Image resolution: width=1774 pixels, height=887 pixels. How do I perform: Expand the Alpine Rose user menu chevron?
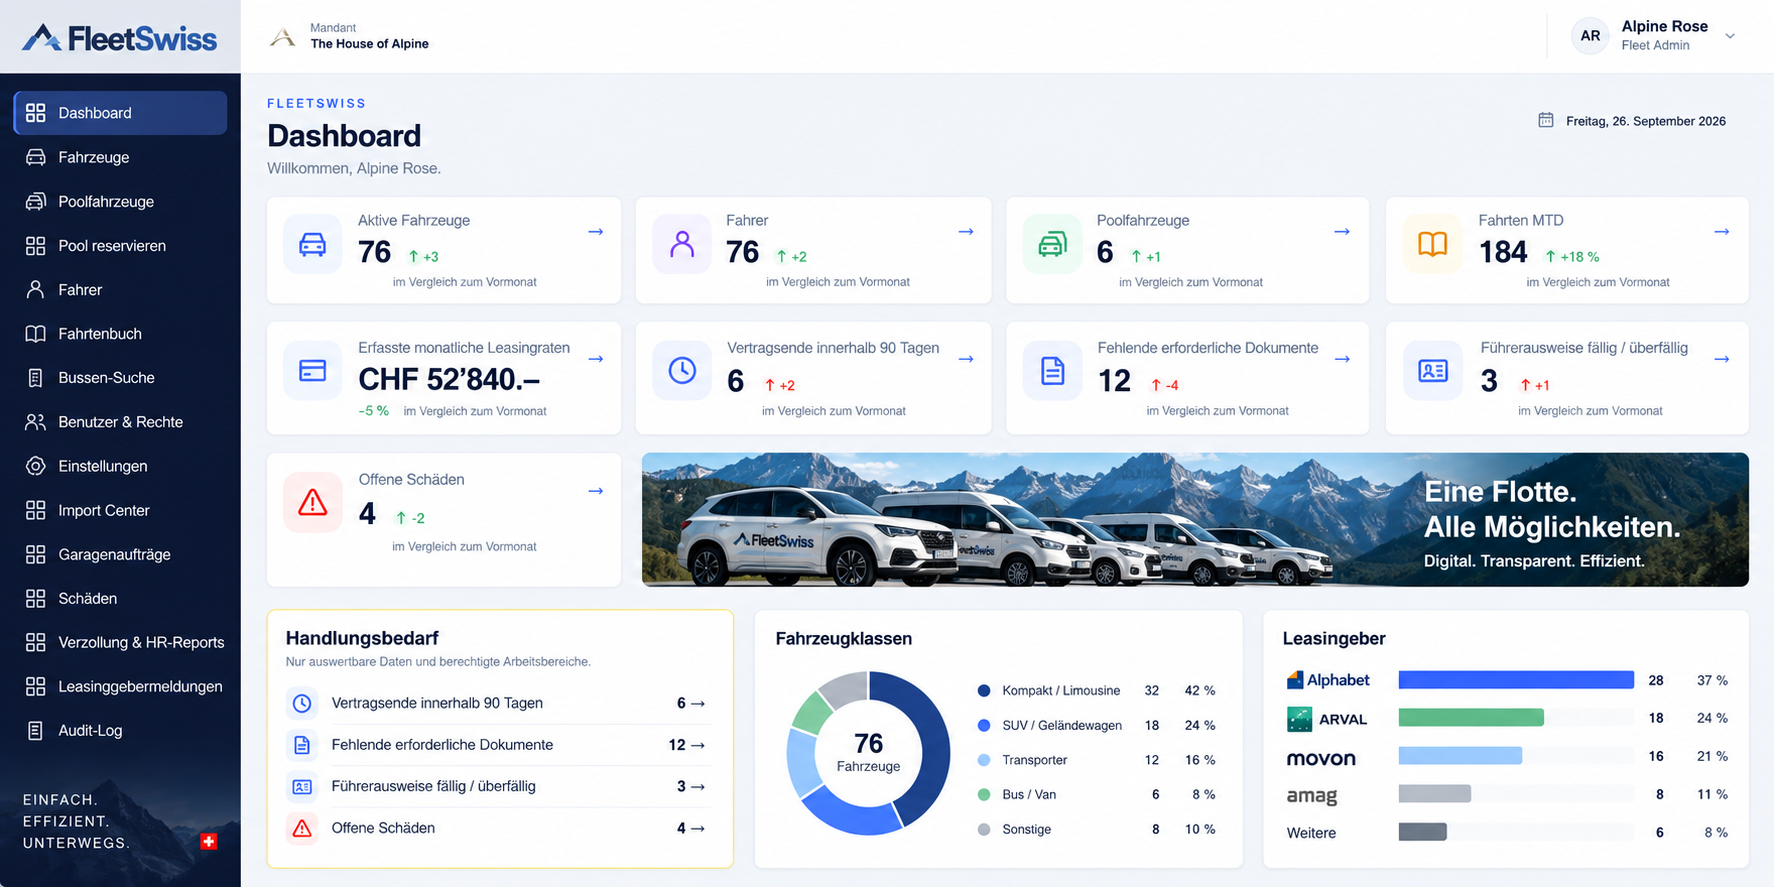pyautogui.click(x=1730, y=36)
